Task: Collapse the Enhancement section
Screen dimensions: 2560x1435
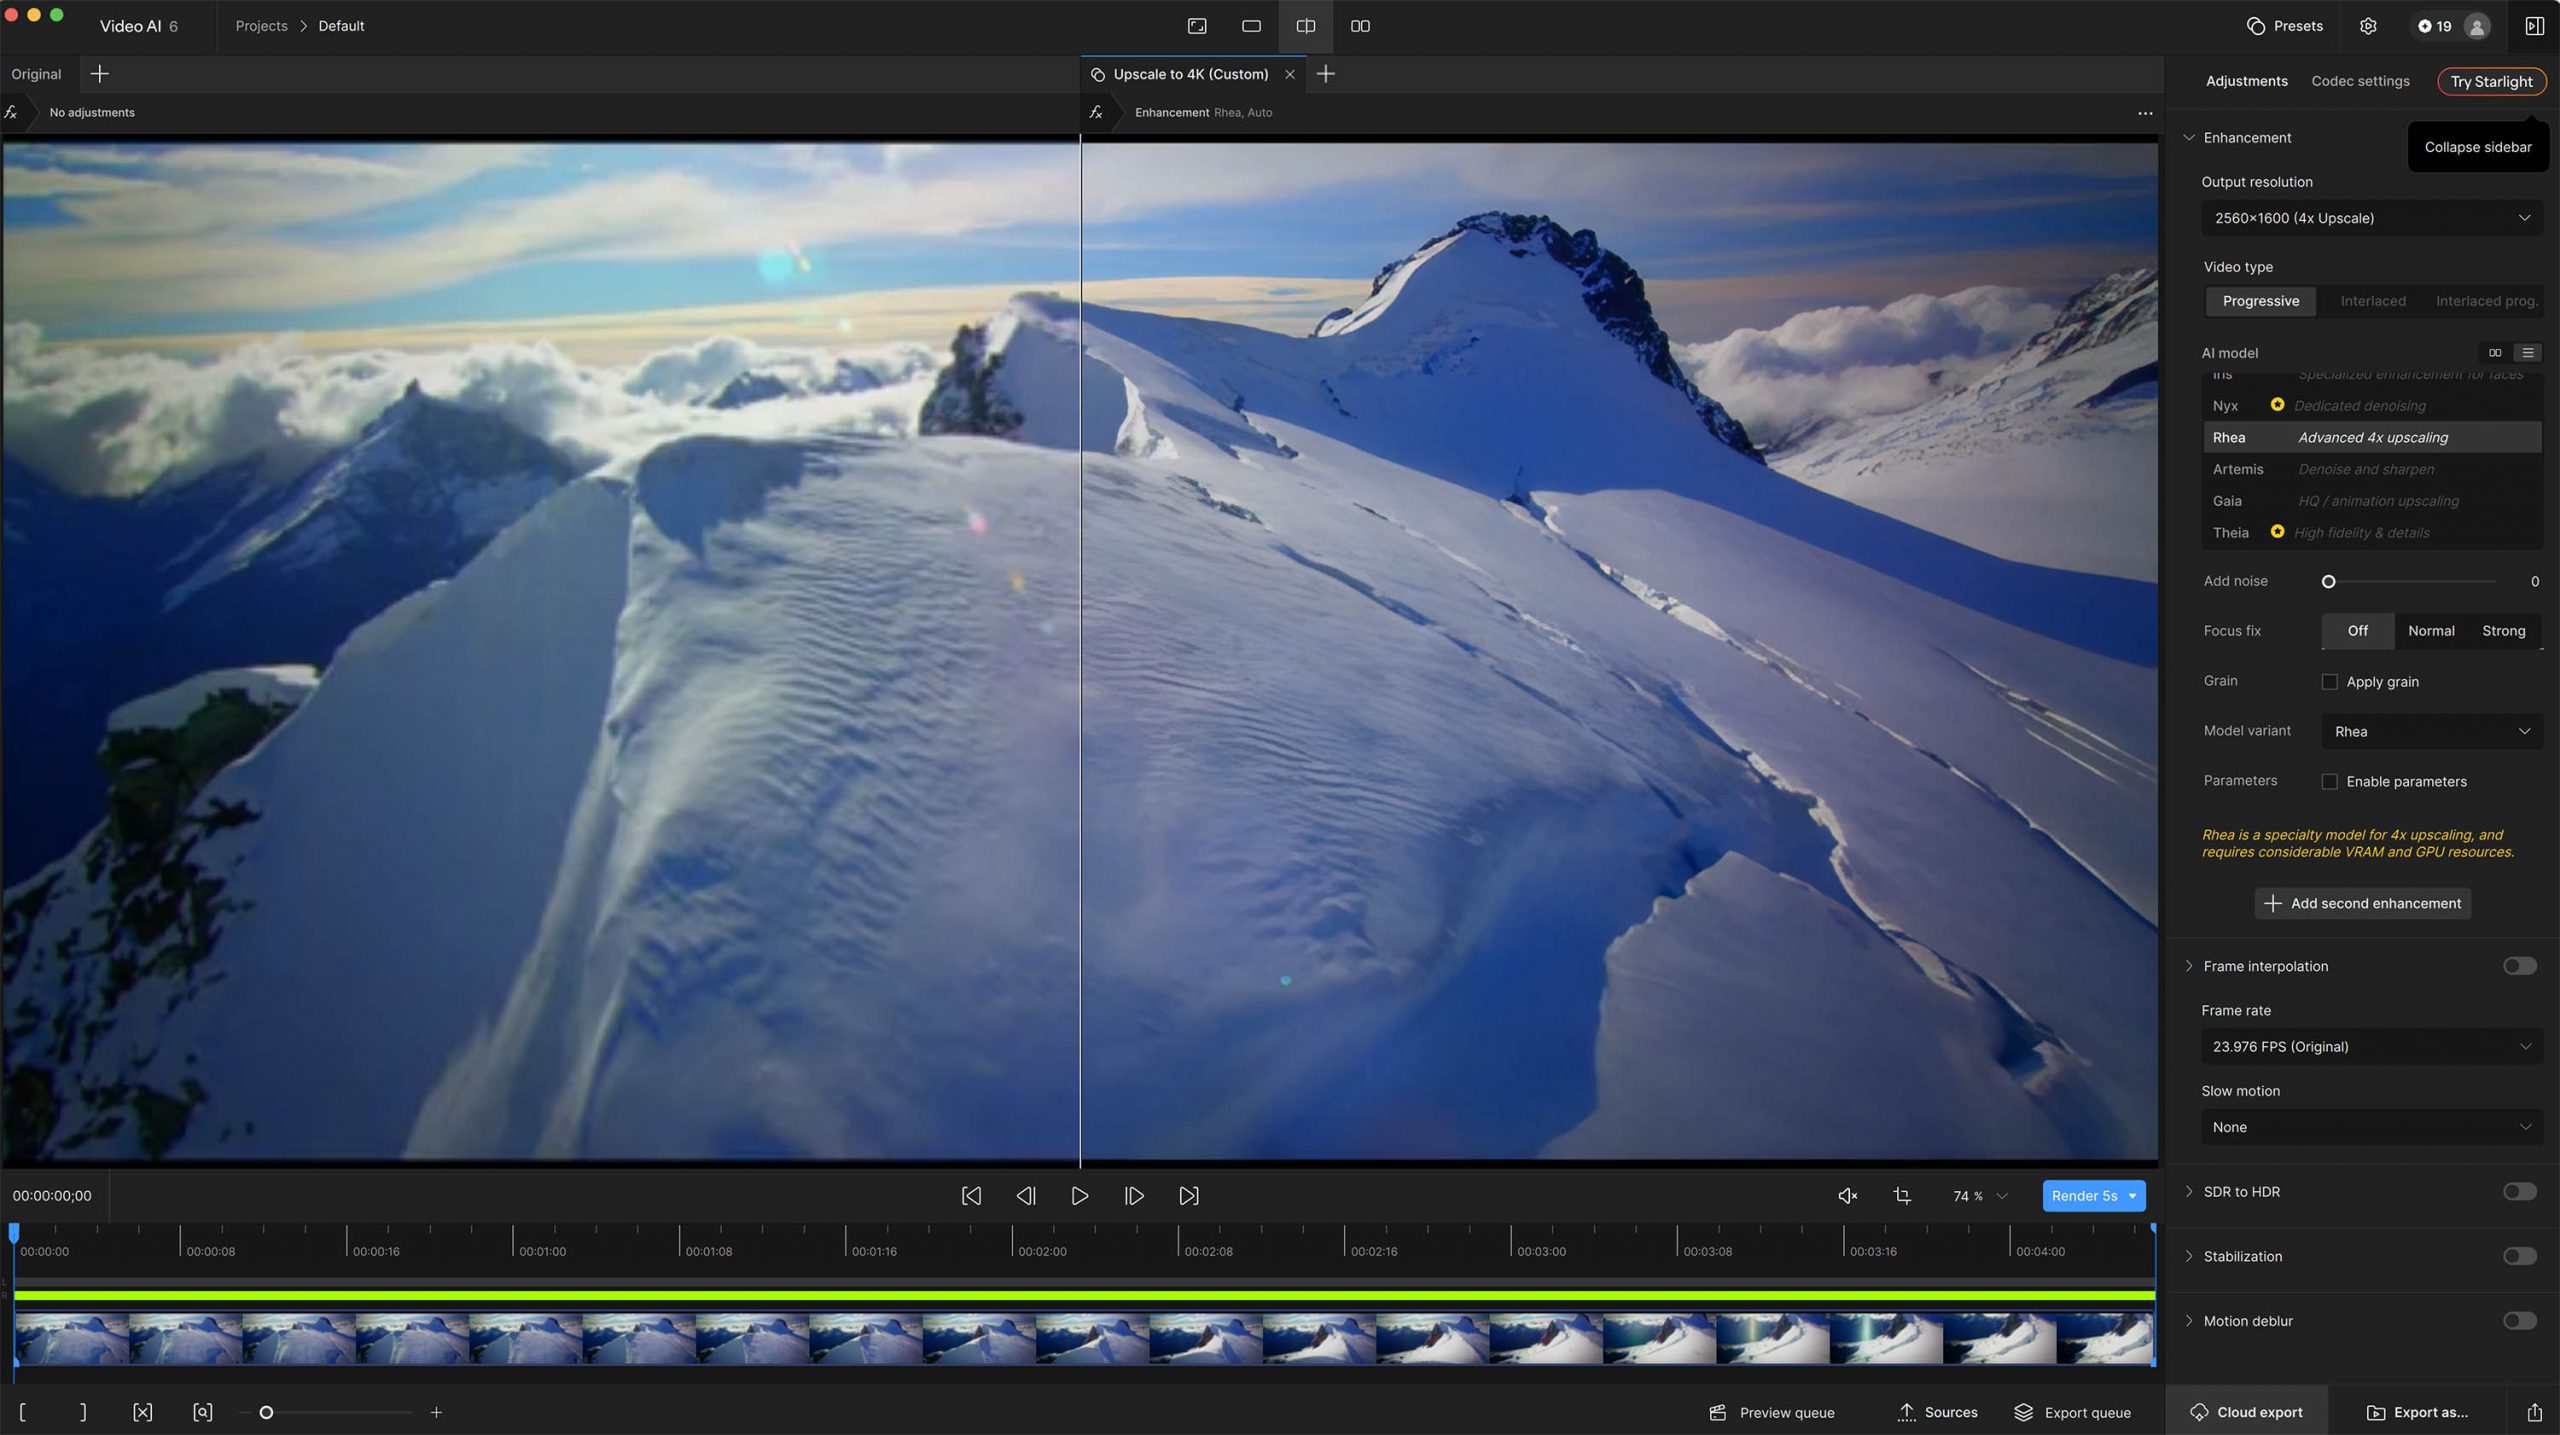Action: click(x=2189, y=138)
